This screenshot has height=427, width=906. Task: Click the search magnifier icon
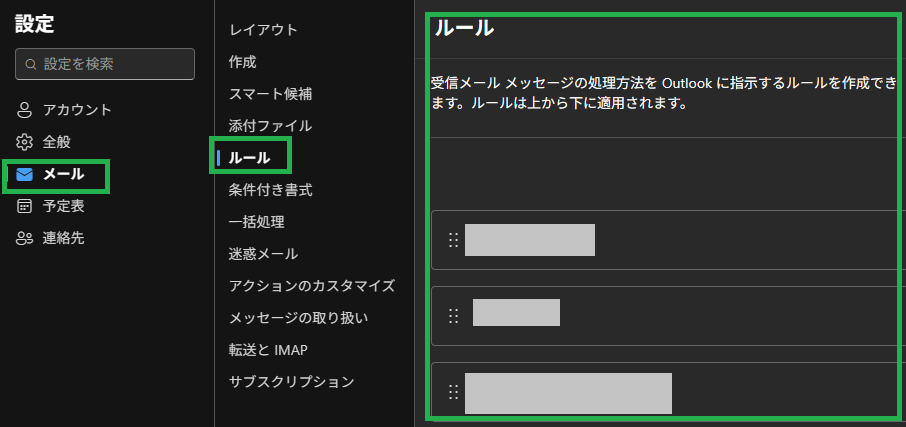coord(31,64)
